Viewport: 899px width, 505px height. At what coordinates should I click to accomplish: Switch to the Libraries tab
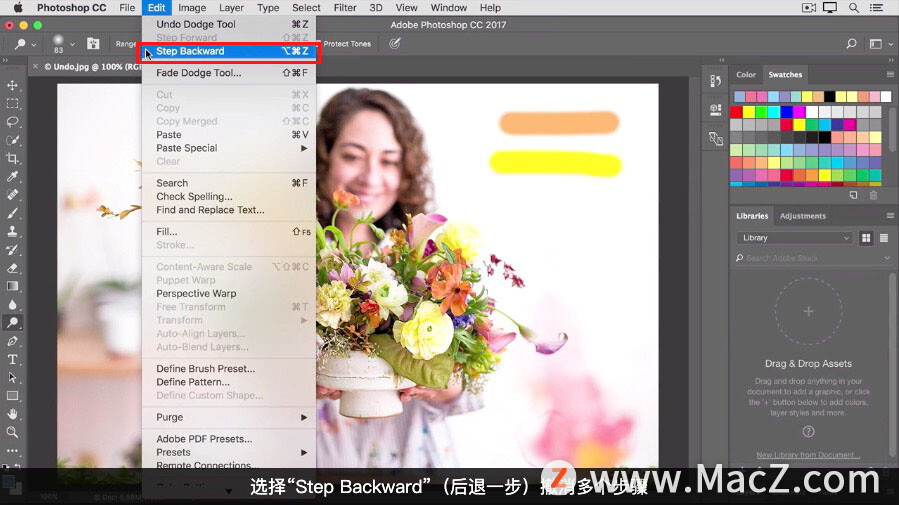click(752, 216)
